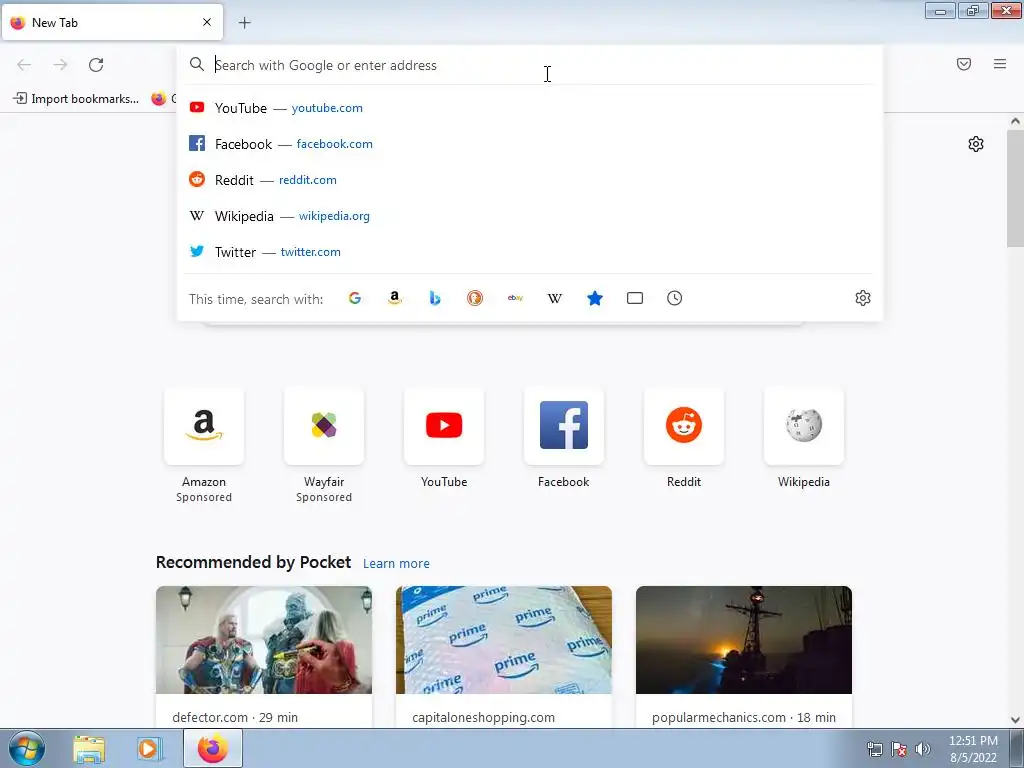Select the New Tab tab
Viewport: 1024px width, 768px height.
[112, 22]
